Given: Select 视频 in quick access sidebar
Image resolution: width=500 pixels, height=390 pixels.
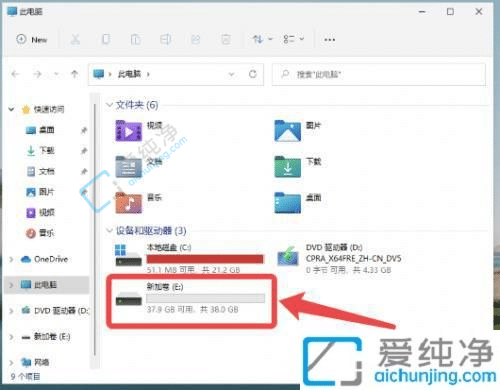Looking at the screenshot, I should point(47,212).
